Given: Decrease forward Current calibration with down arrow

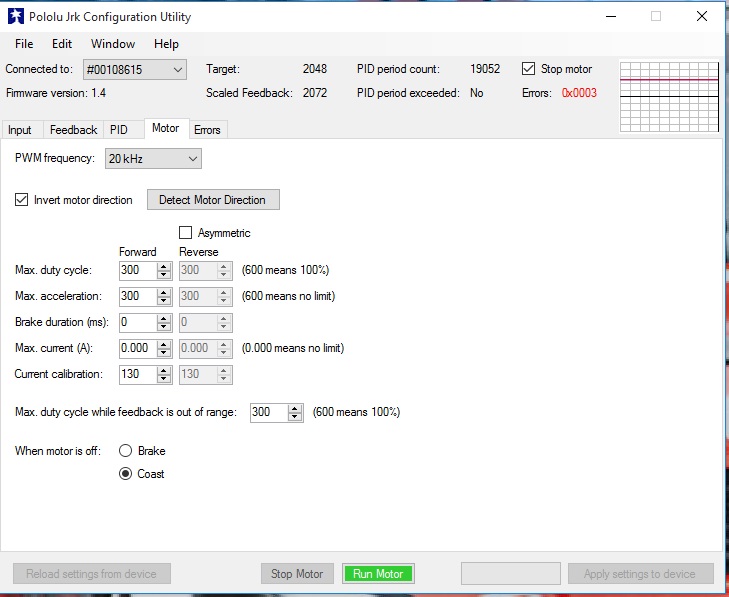Looking at the screenshot, I should pos(164,379).
